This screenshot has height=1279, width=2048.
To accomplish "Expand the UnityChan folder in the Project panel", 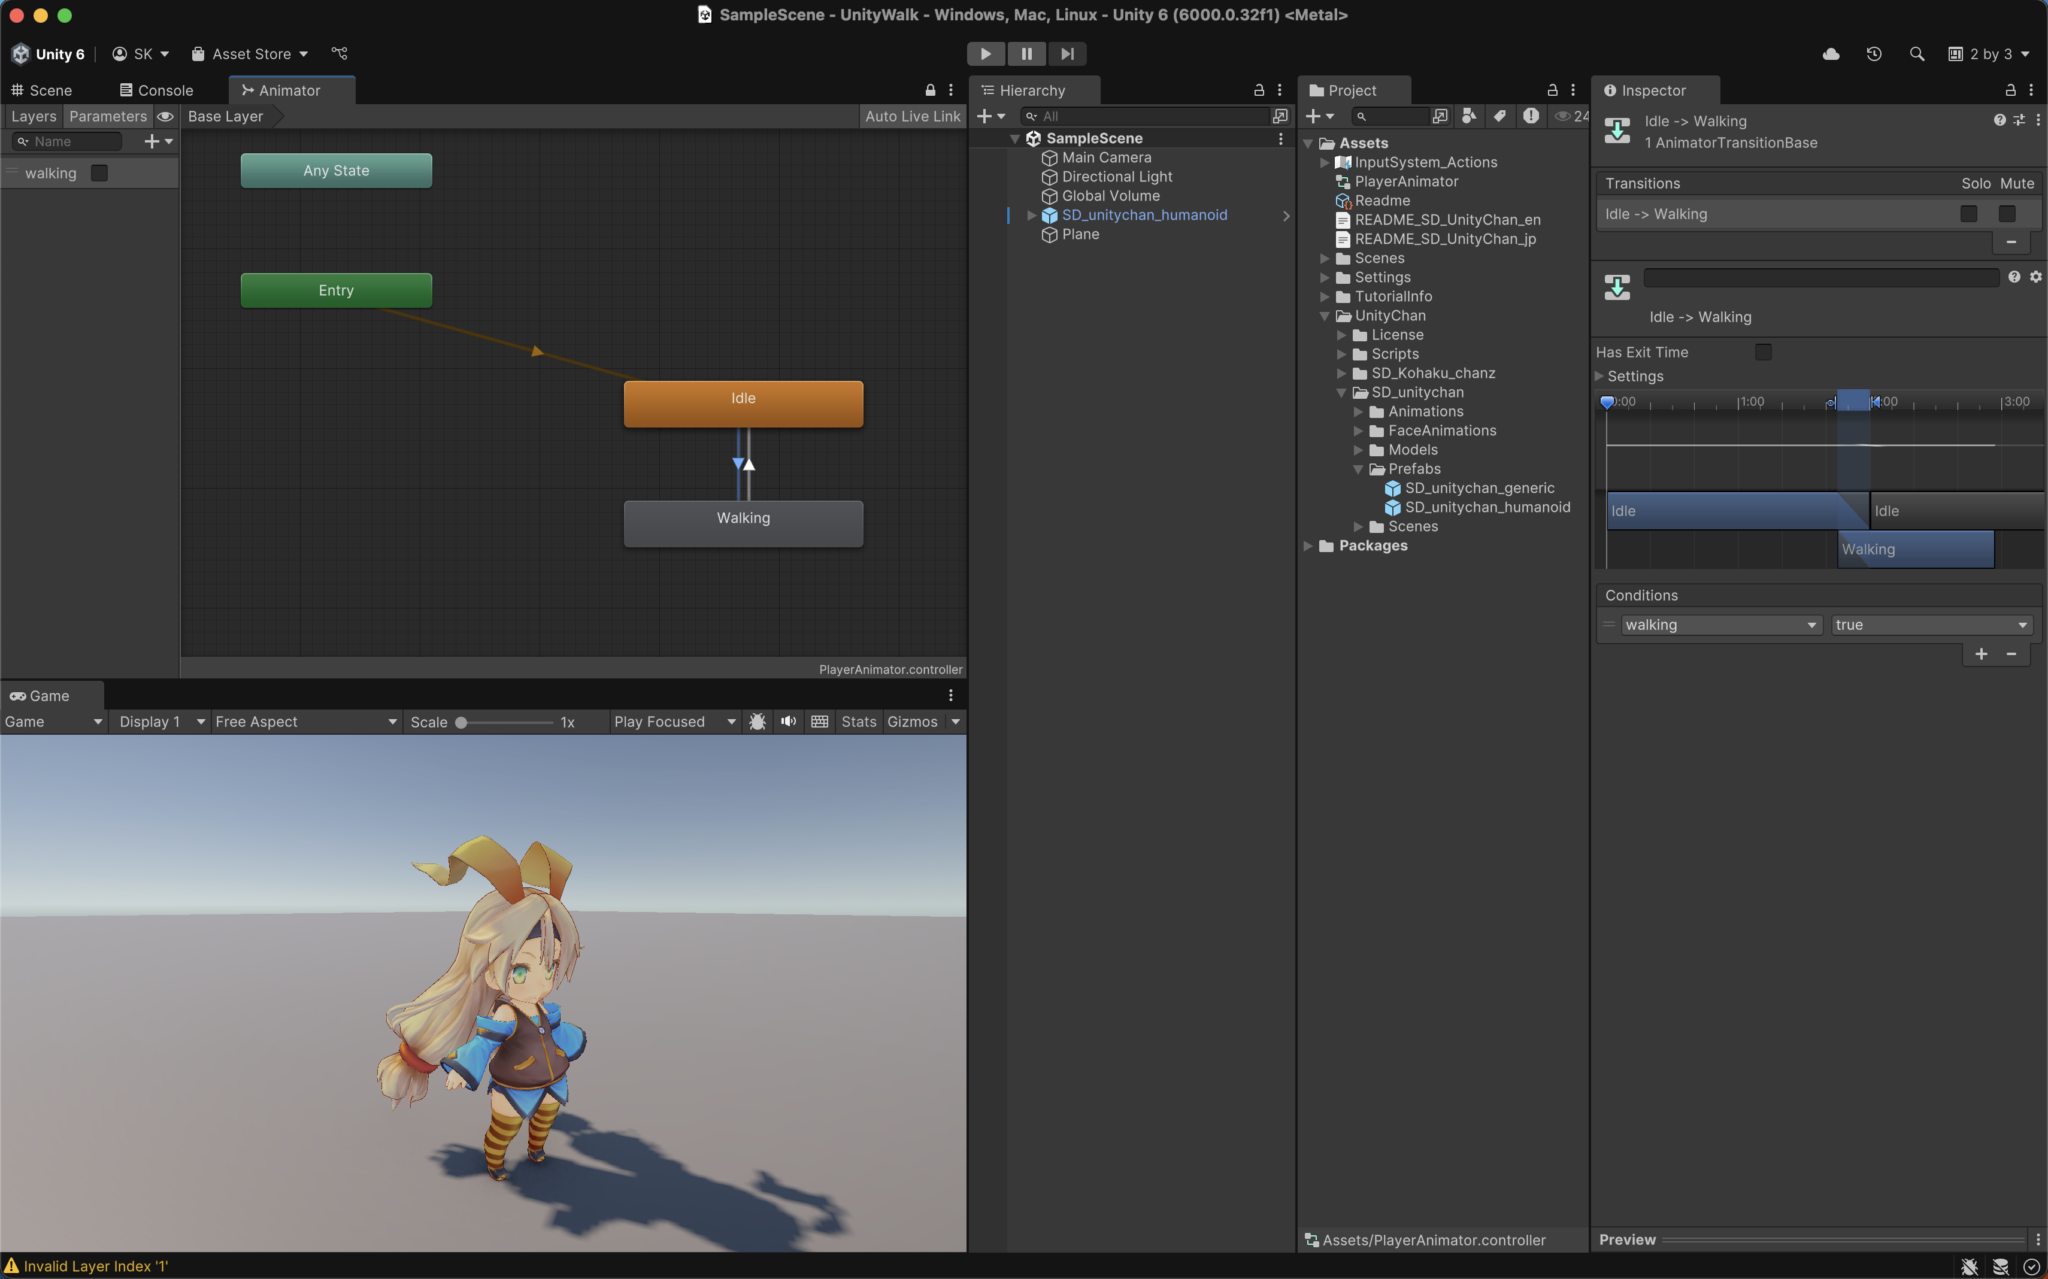I will pos(1325,315).
